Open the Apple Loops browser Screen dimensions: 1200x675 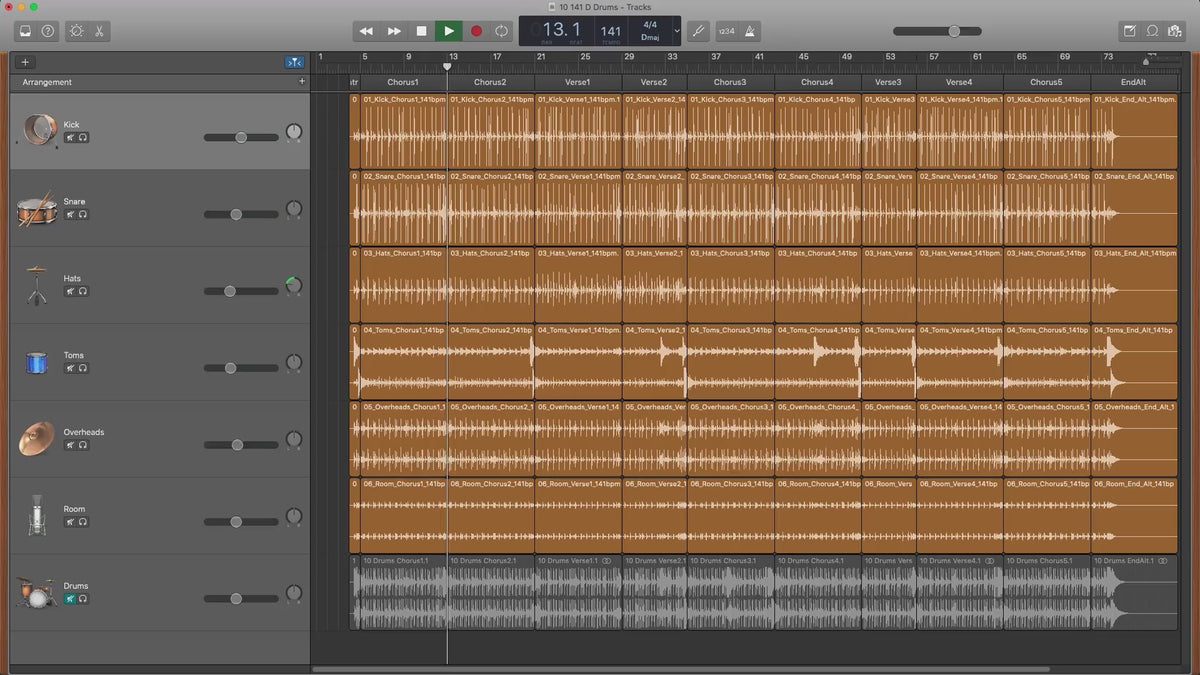[1152, 31]
